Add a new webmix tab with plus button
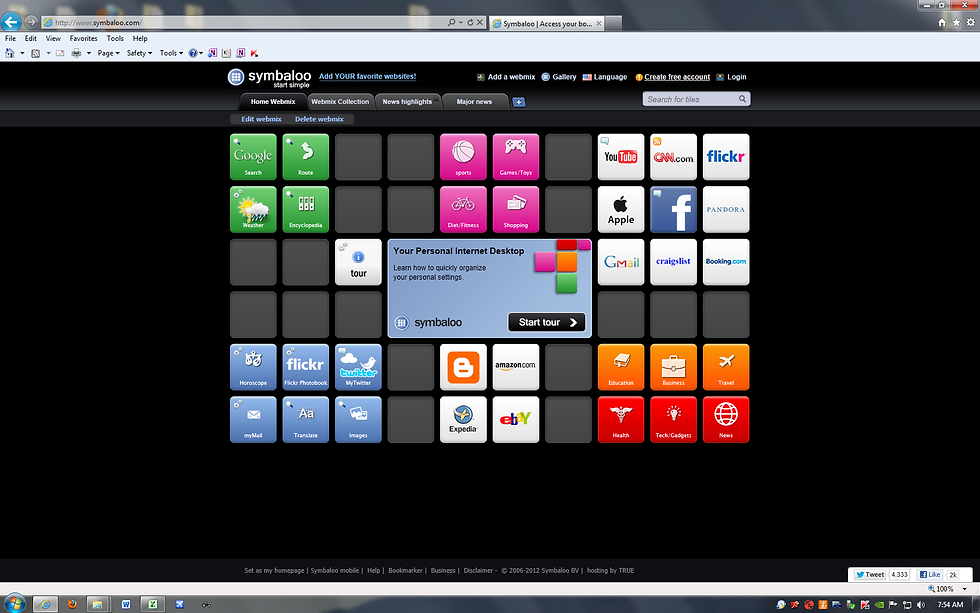Screen dimensions: 980x613 [x=519, y=100]
